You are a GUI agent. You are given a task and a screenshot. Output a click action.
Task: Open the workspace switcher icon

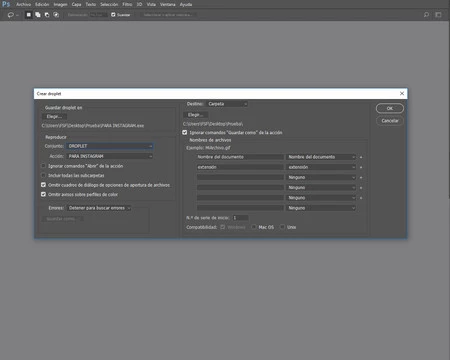coord(438,15)
